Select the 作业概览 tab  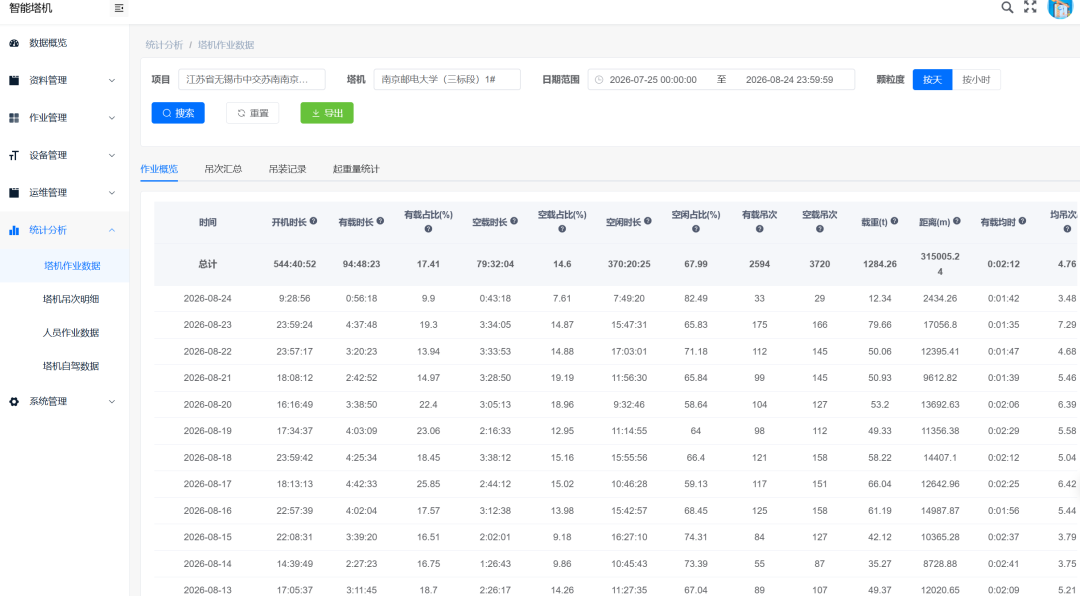pos(159,169)
